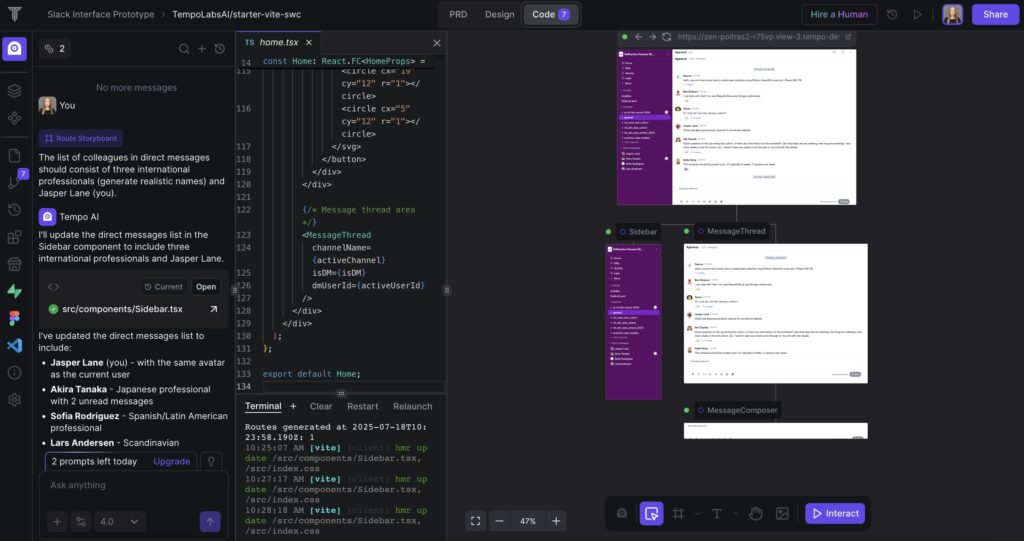Open the history clock icon in sidebar
The width and height of the screenshot is (1024, 541).
click(14, 210)
